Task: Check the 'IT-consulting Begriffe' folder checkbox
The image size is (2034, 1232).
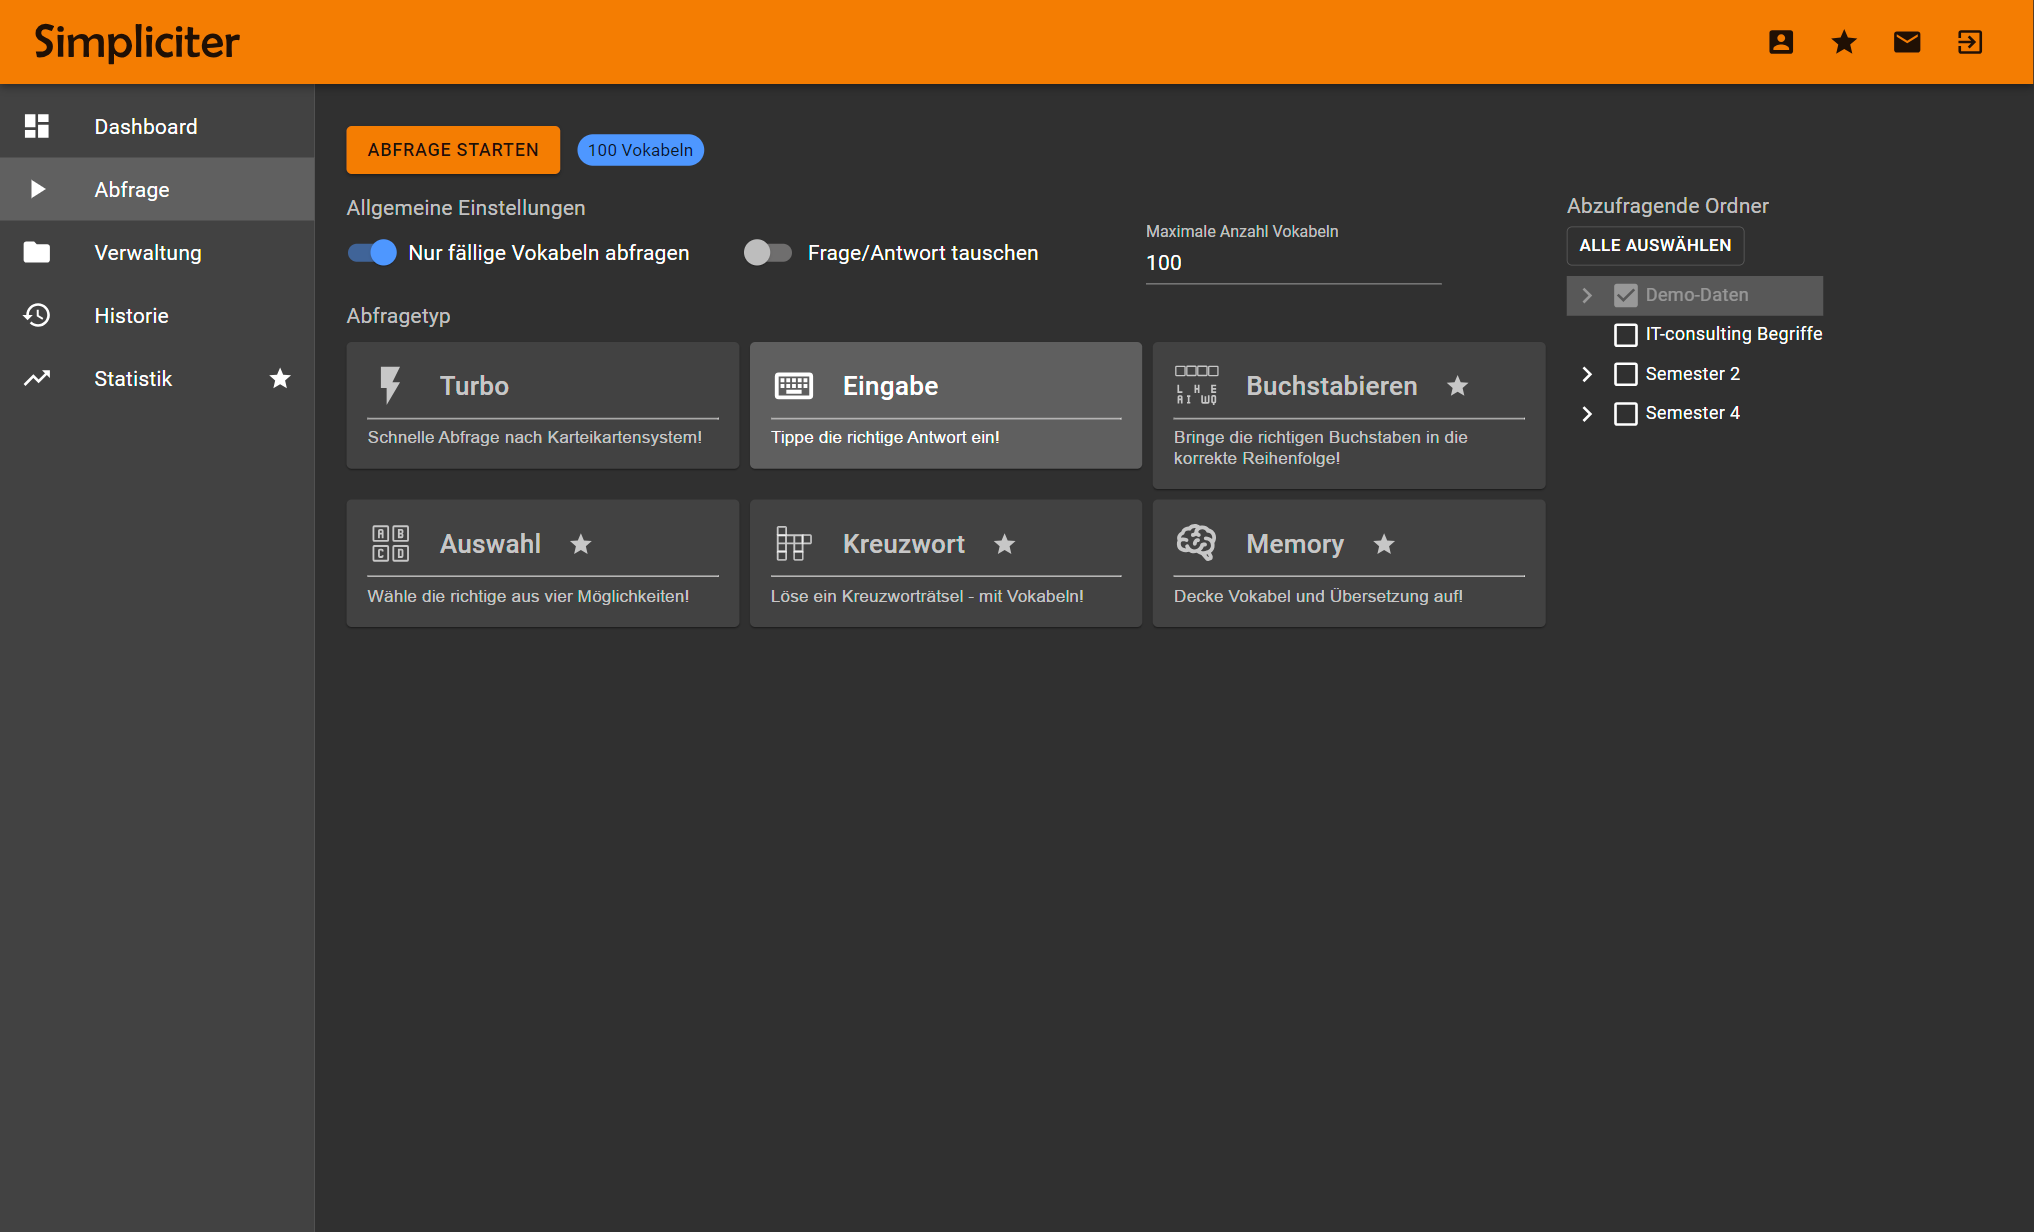Action: [x=1626, y=334]
